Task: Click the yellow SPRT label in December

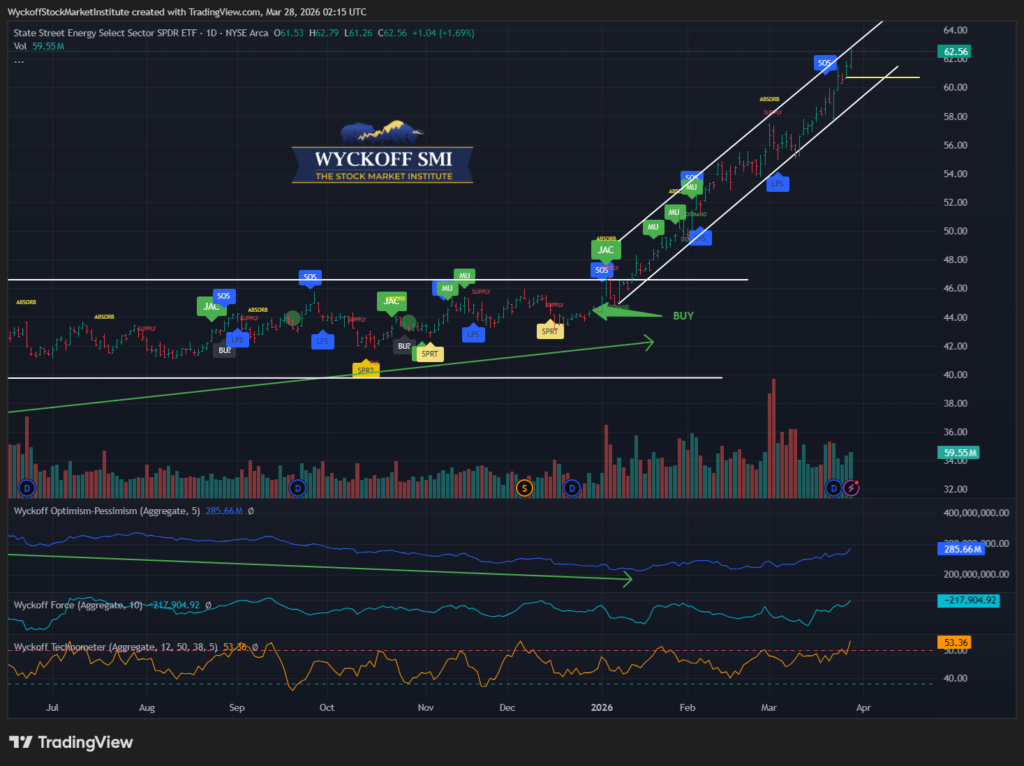Action: point(550,330)
